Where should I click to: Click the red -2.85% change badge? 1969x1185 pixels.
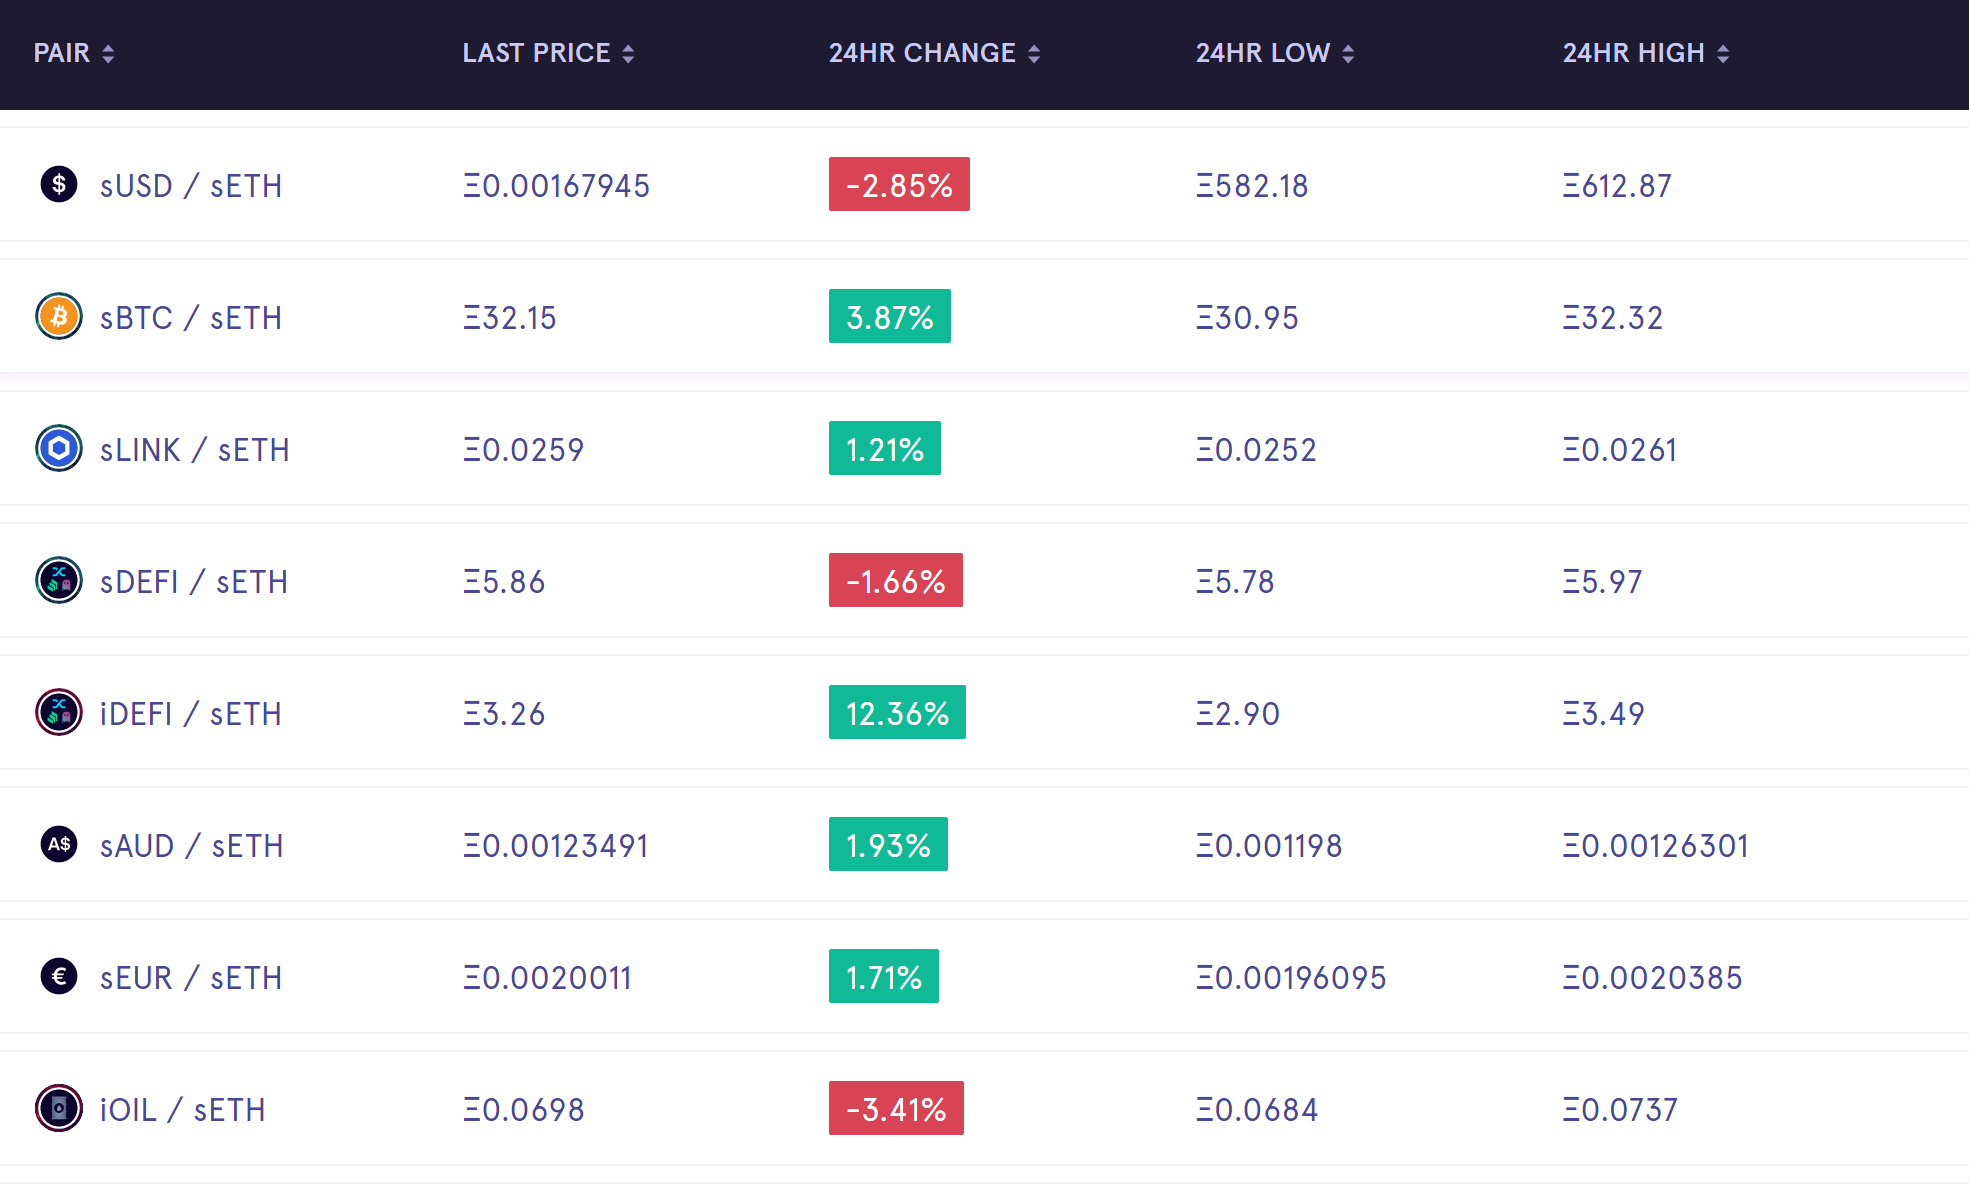pos(899,184)
